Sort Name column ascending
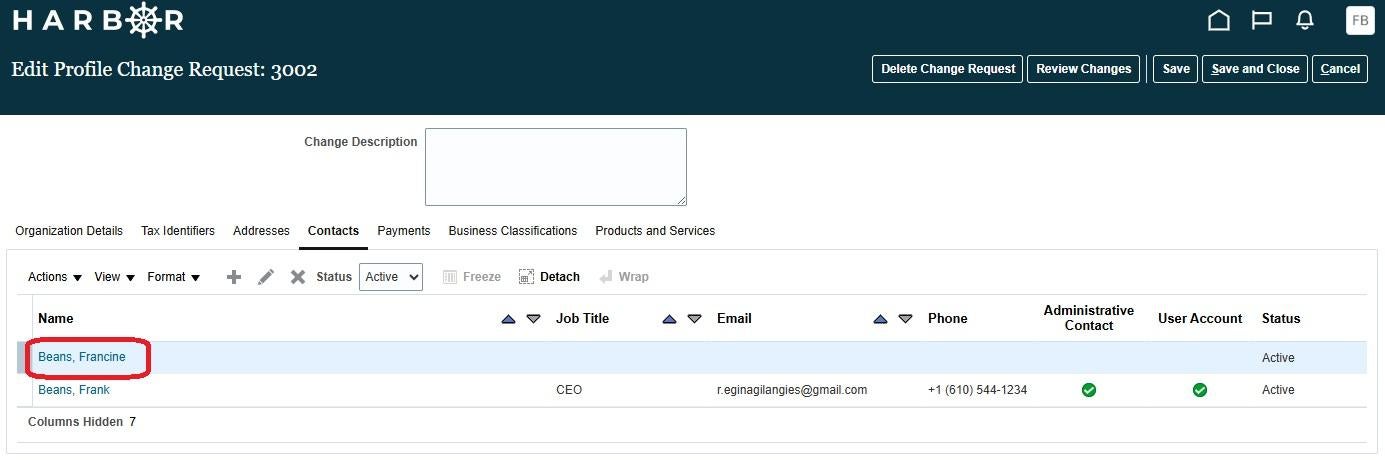This screenshot has height=460, width=1385. (508, 319)
